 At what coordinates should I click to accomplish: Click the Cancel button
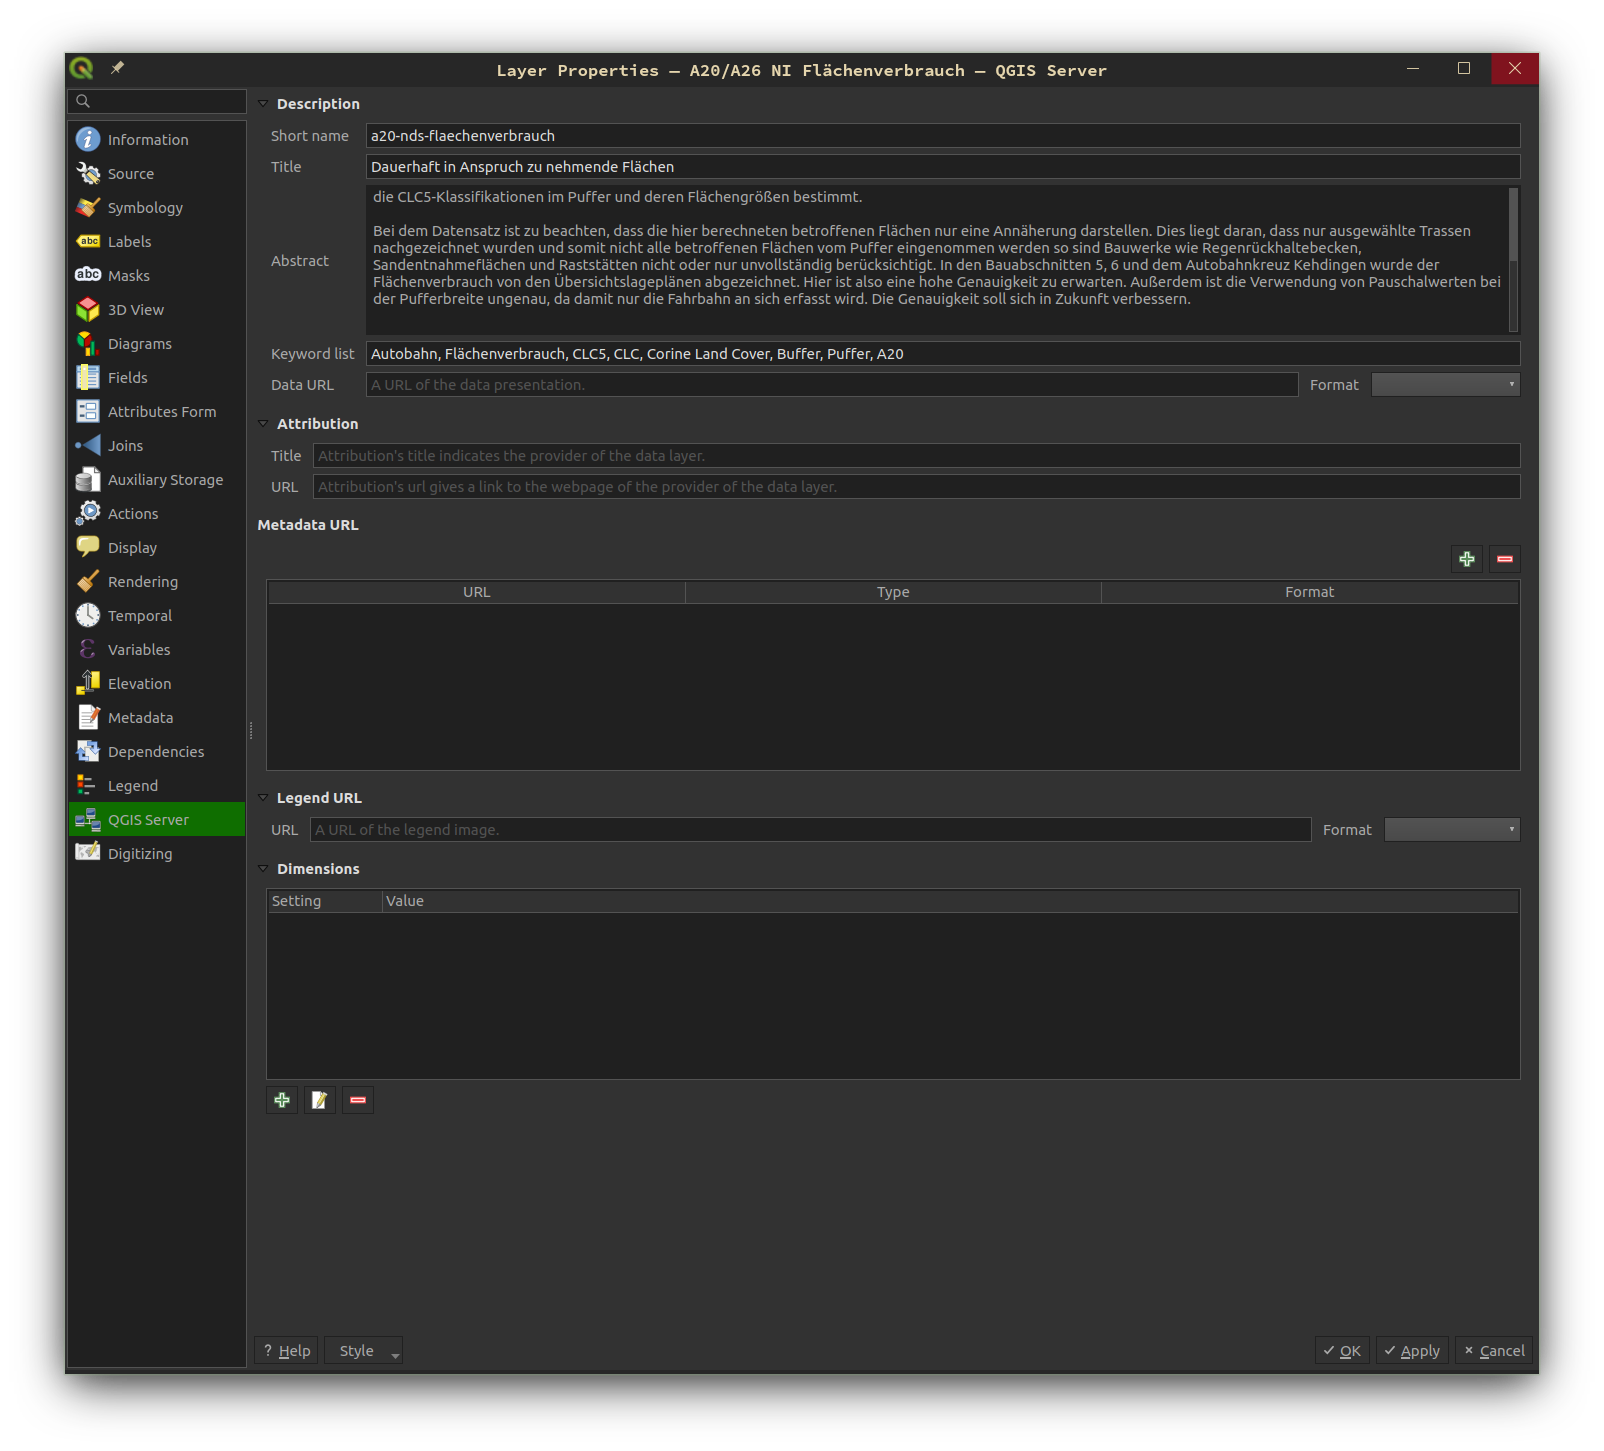(1493, 1351)
